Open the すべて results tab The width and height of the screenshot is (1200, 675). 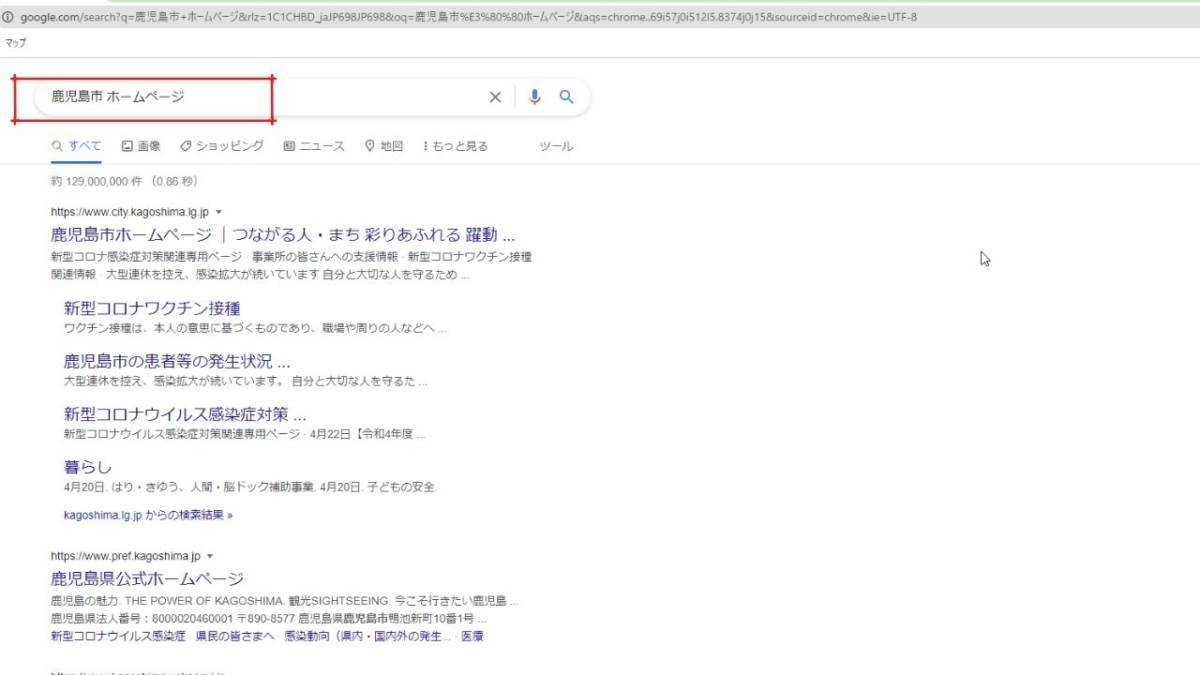coord(77,146)
